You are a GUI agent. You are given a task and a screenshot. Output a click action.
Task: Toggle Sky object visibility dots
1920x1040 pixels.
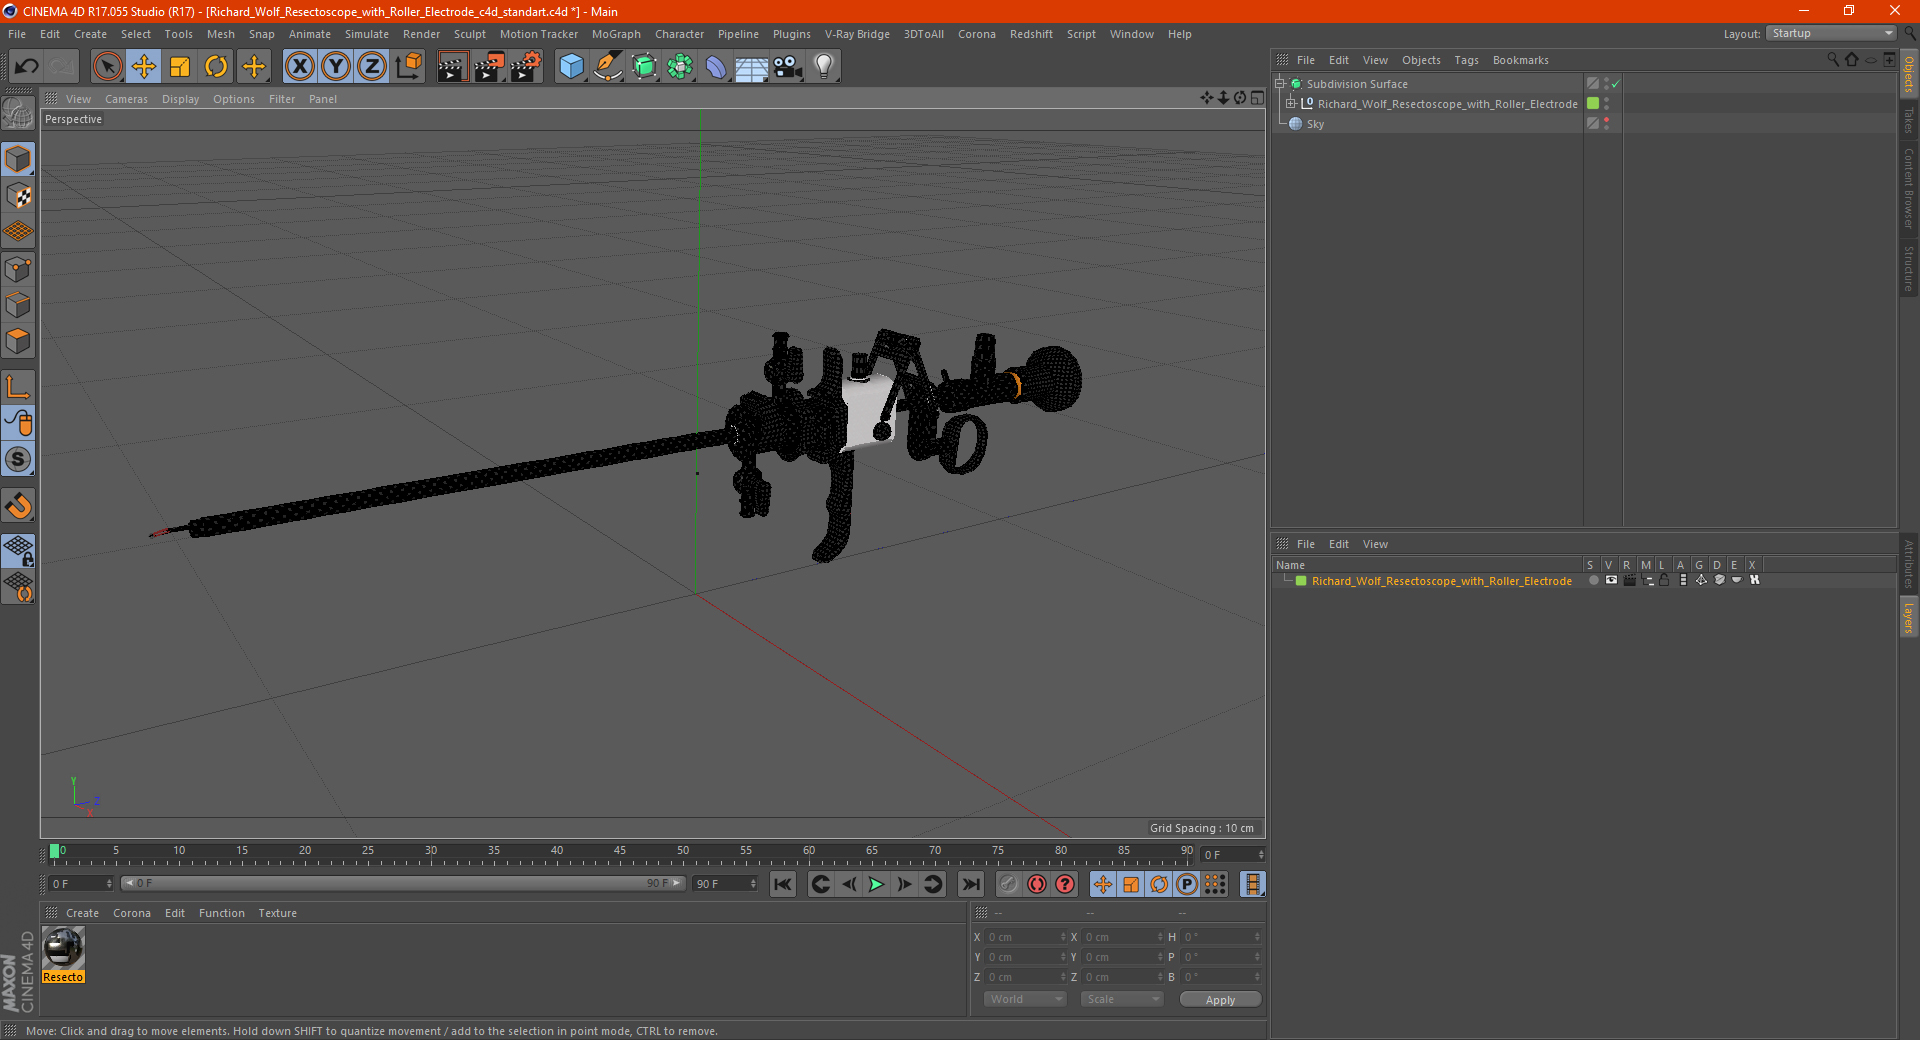click(x=1606, y=123)
